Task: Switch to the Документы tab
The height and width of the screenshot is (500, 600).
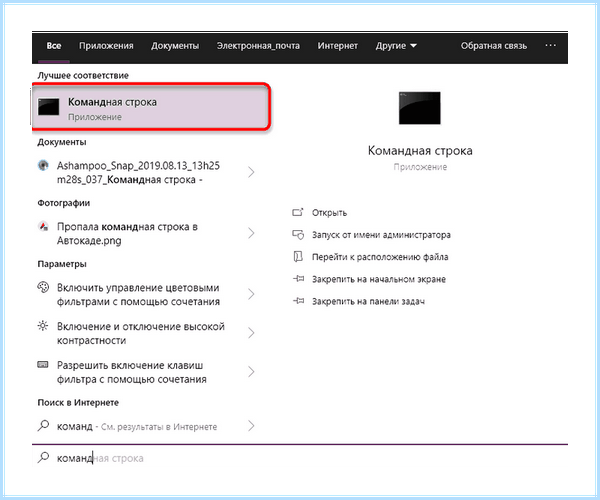Action: click(175, 46)
